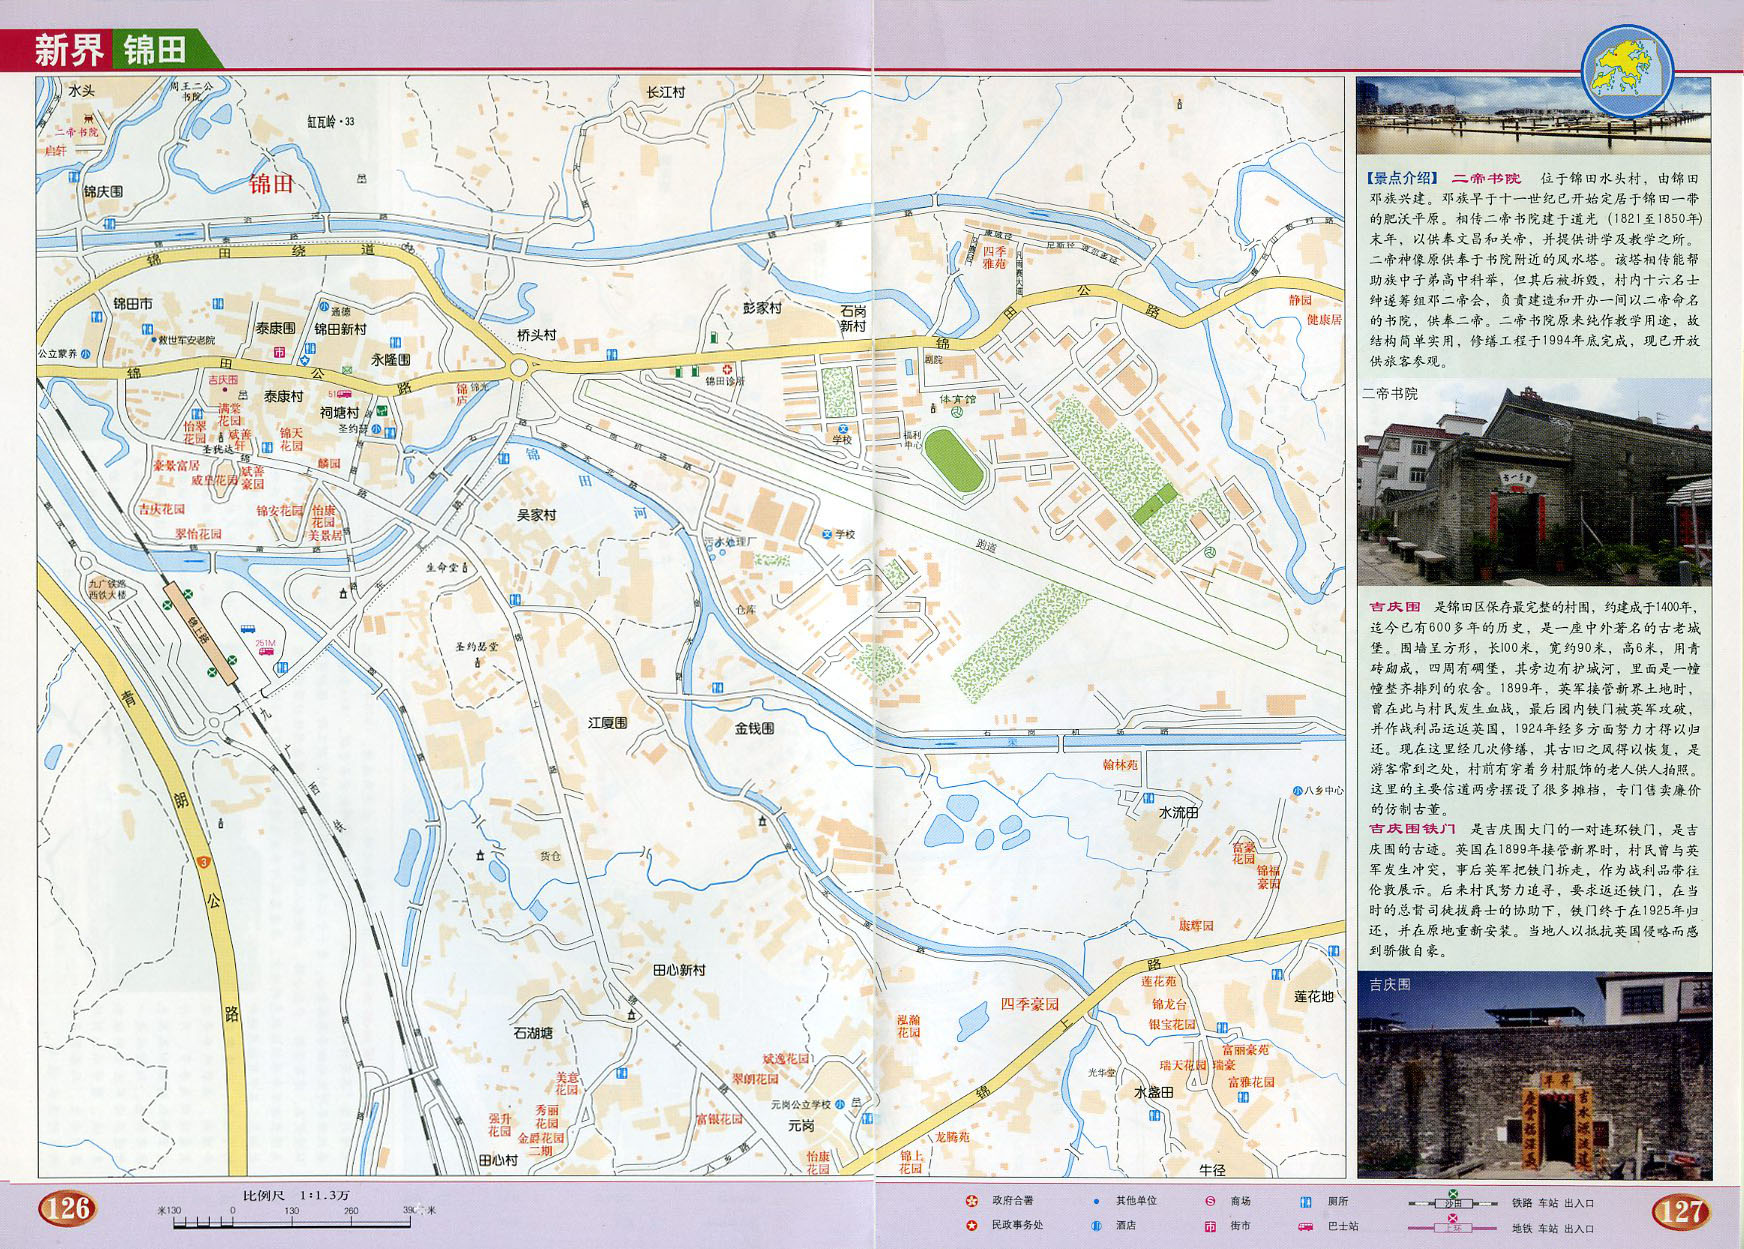Screen dimensions: 1744x1249
Task: Click the Hong Kong locator map circle
Action: [1627, 70]
